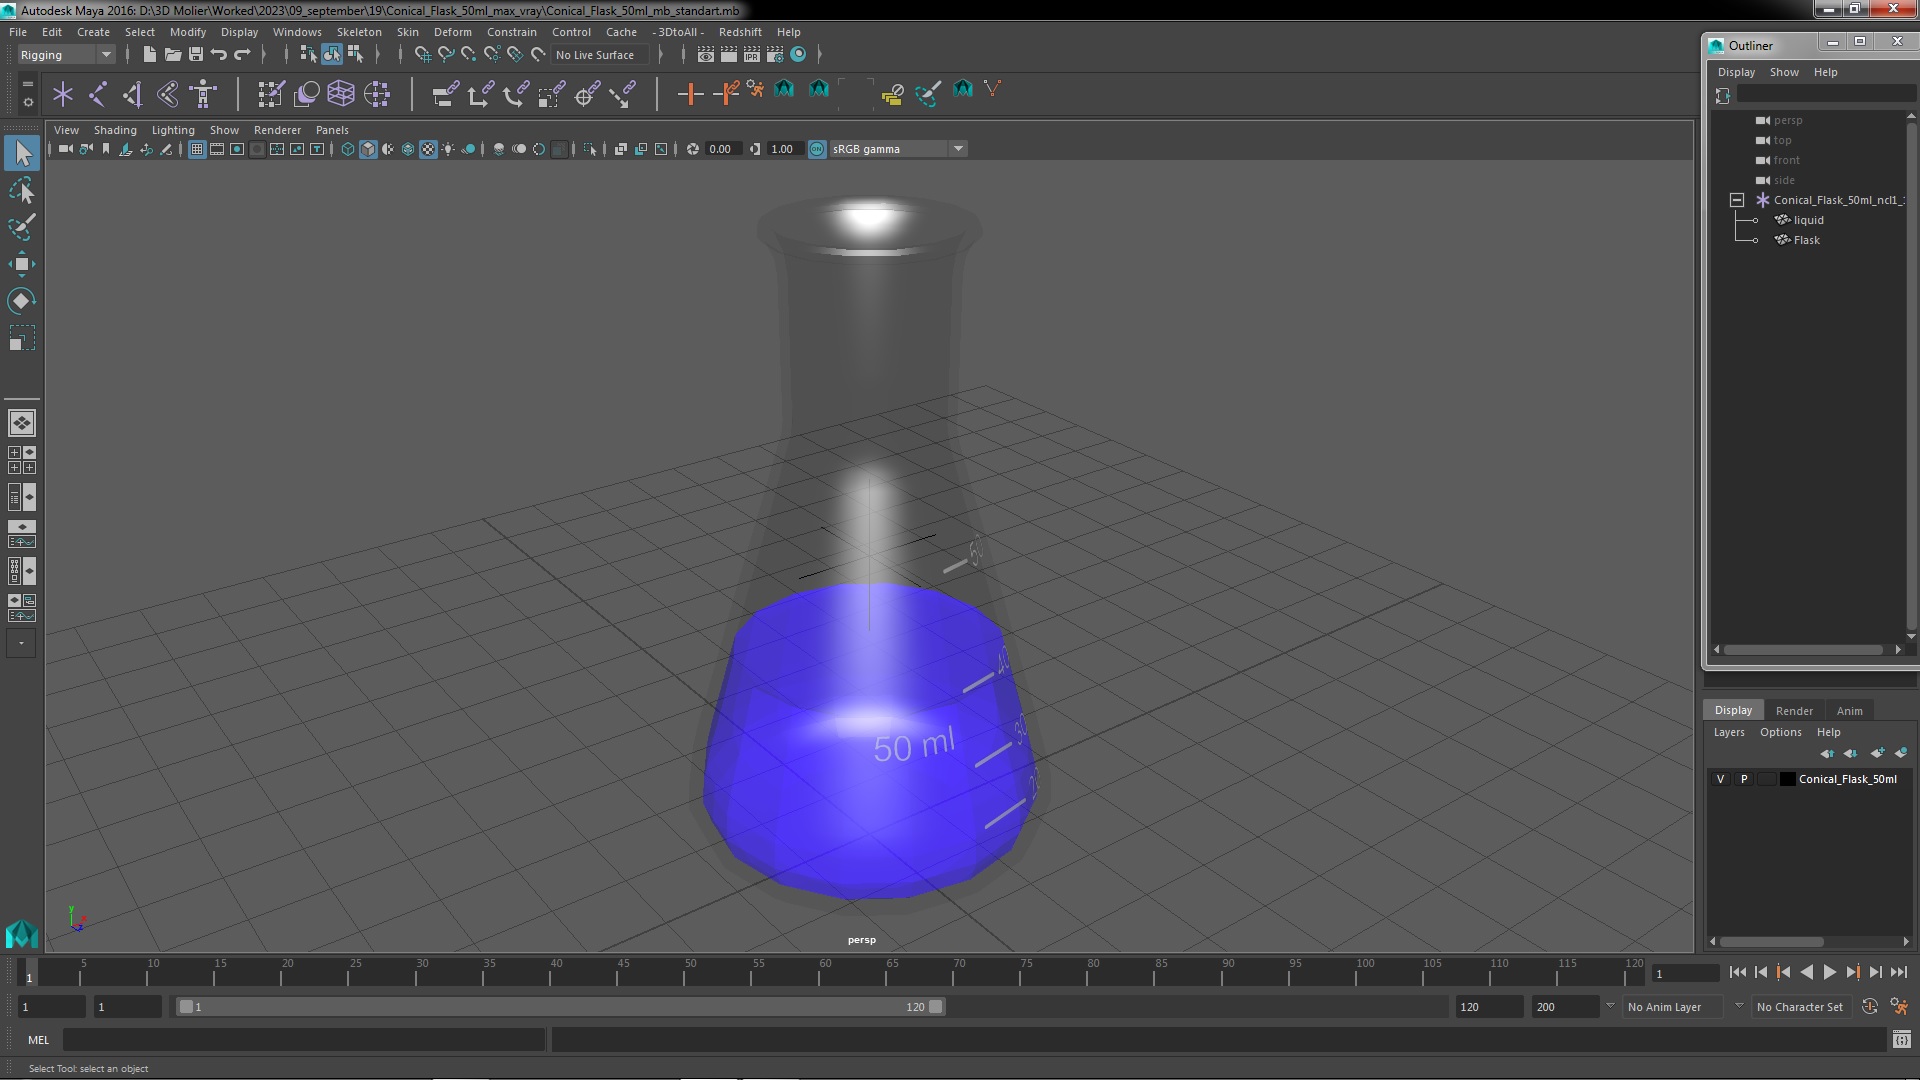Play animation forwards
Screen dimensions: 1920x1080
click(1829, 972)
